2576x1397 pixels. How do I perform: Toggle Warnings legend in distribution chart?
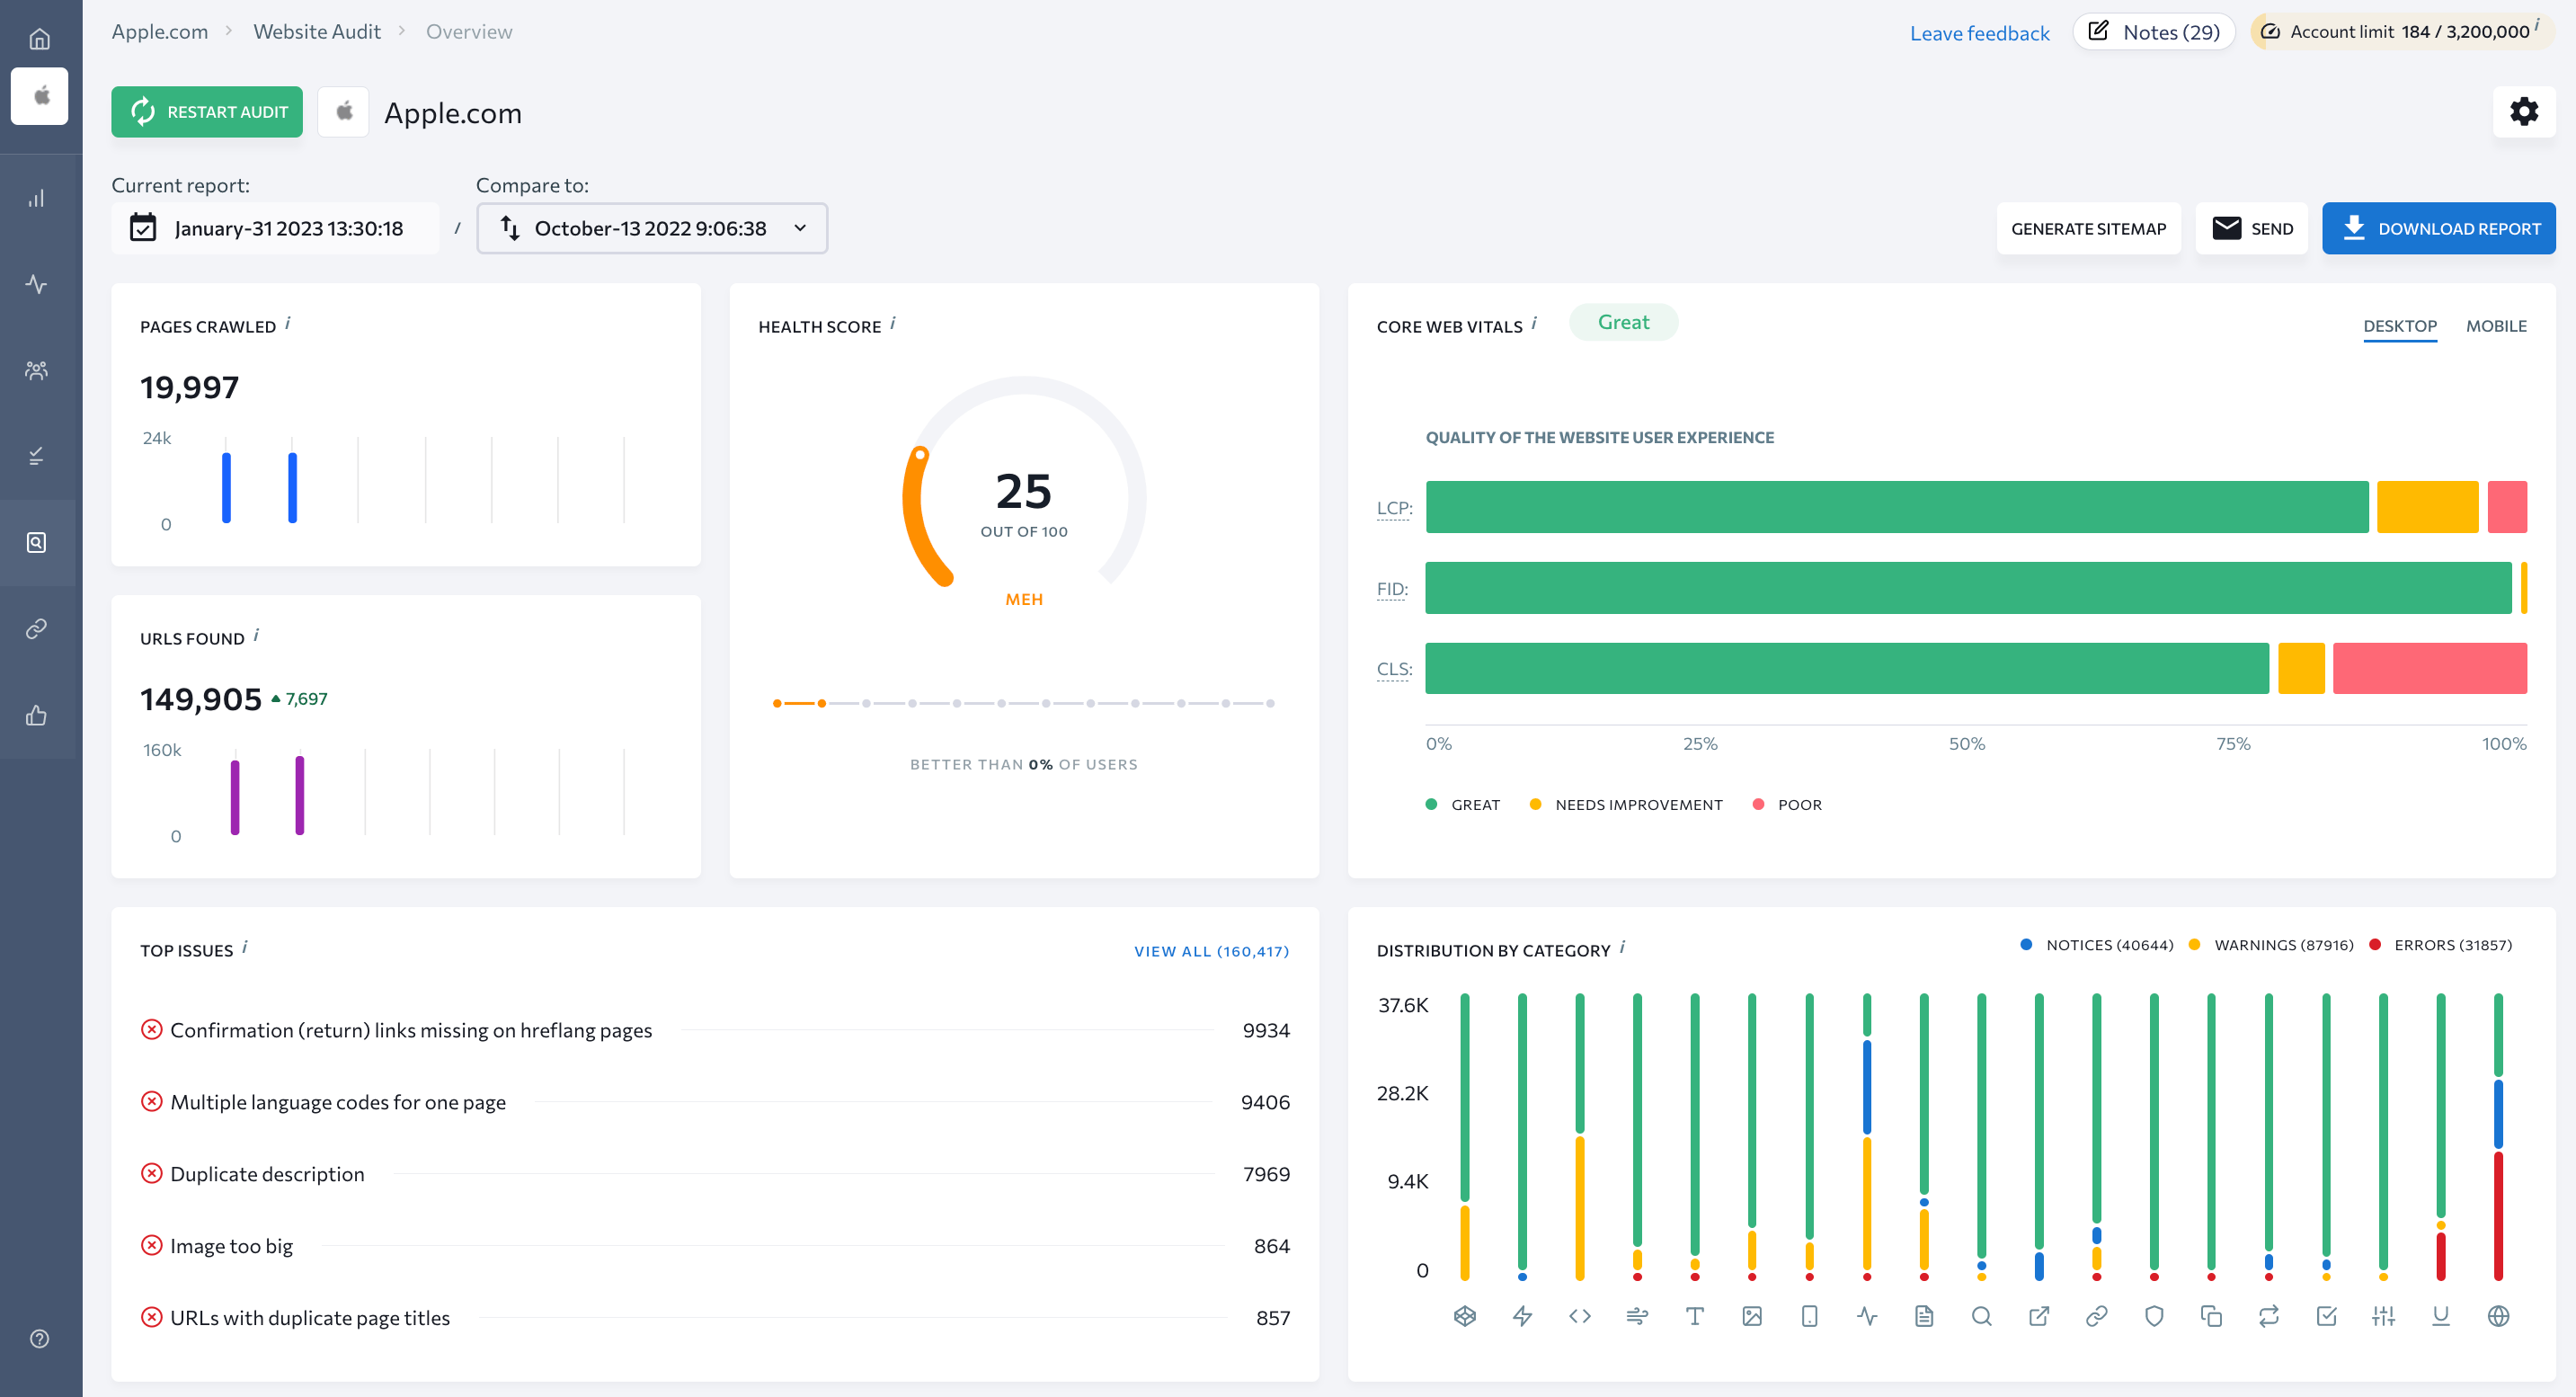pos(2271,945)
